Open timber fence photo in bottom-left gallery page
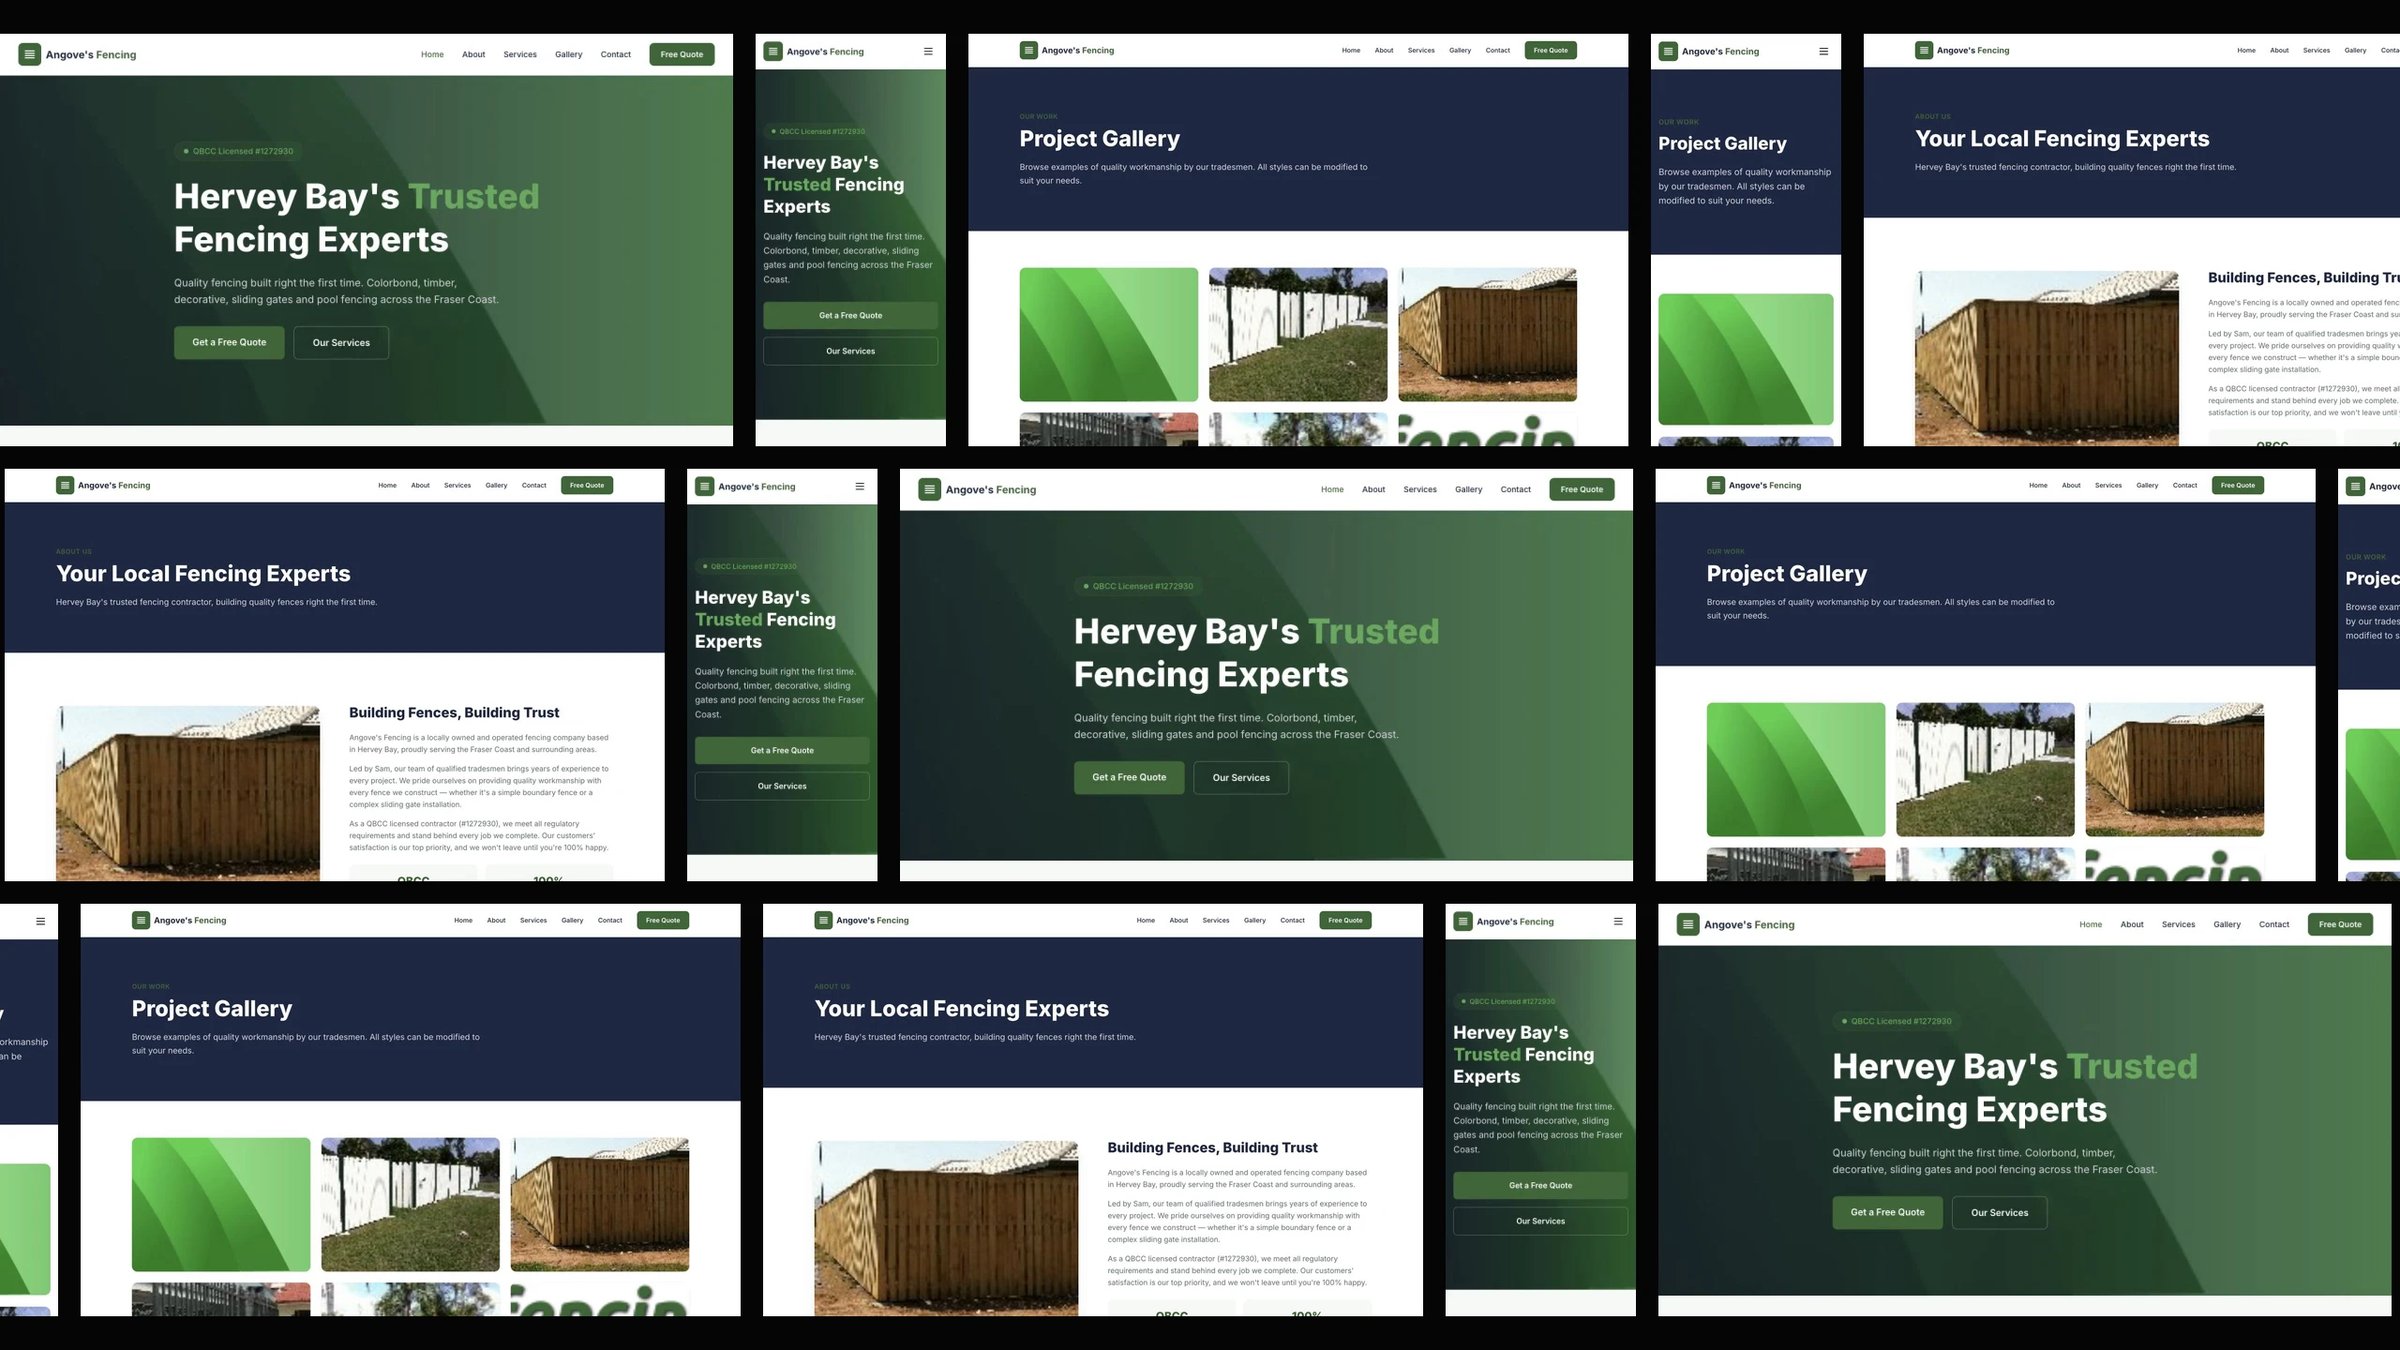2400x1350 pixels. [x=600, y=1204]
